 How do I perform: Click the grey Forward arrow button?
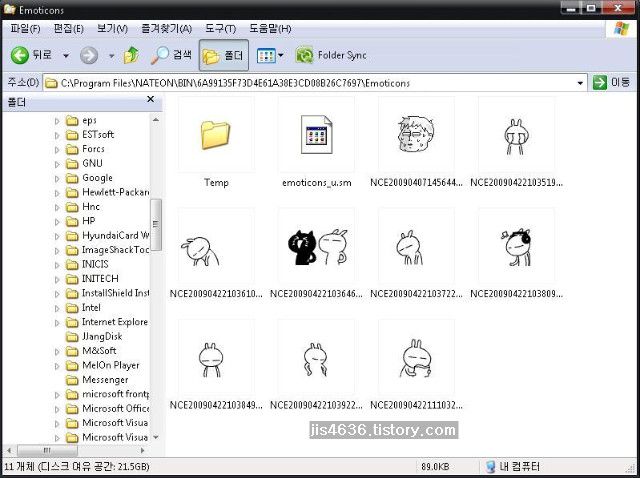[89, 55]
